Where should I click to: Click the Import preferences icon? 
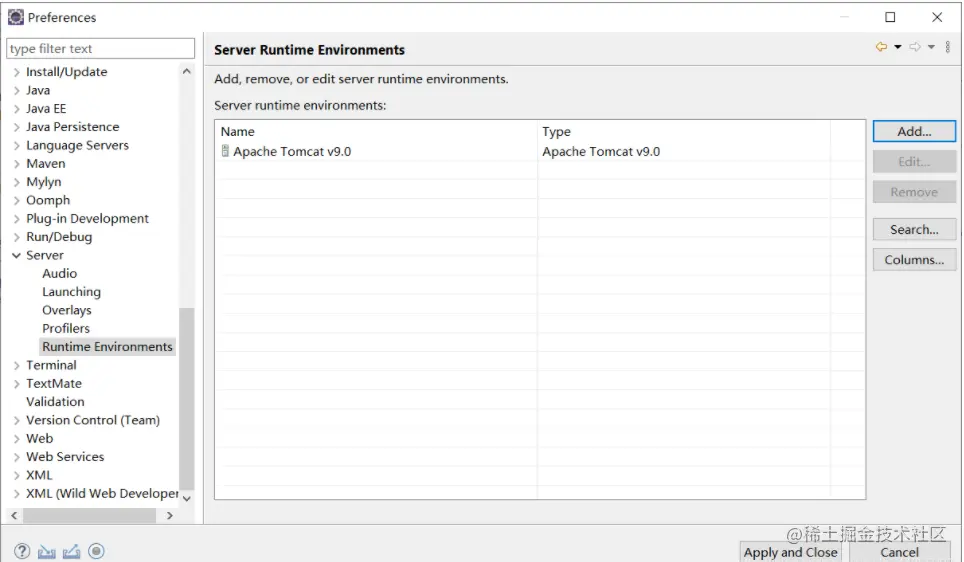pyautogui.click(x=46, y=551)
